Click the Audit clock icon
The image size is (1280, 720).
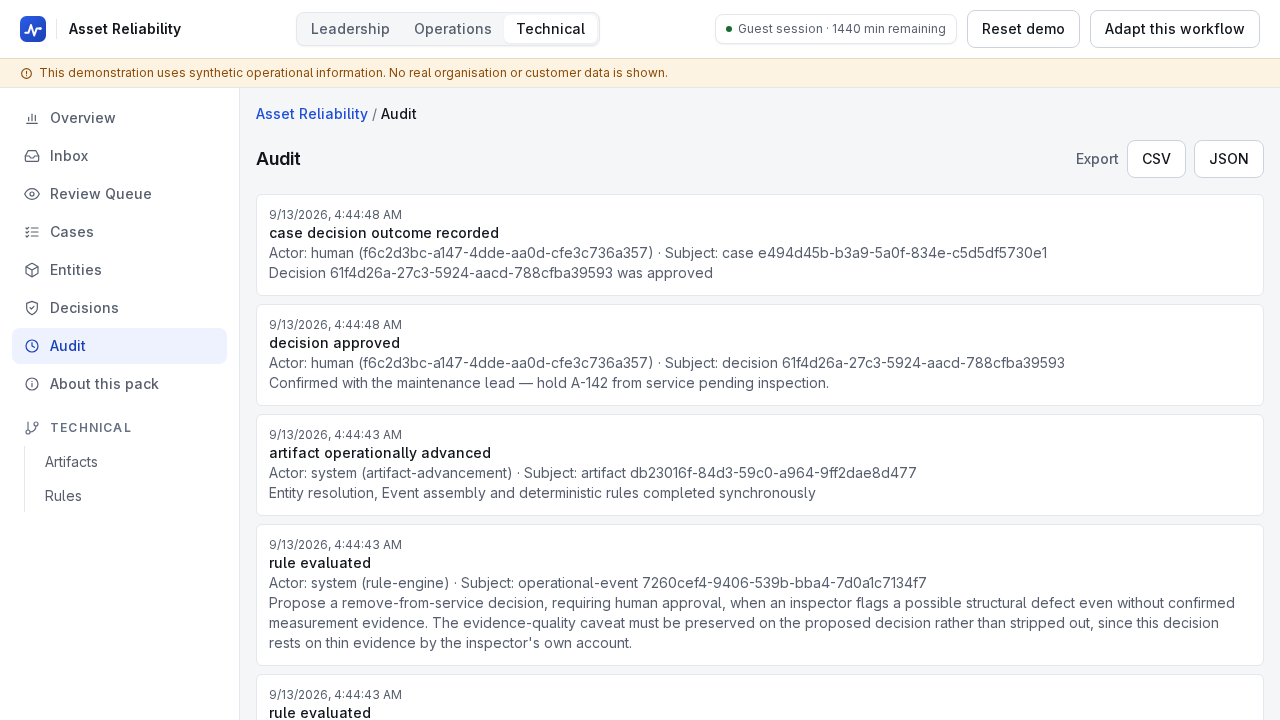point(32,346)
